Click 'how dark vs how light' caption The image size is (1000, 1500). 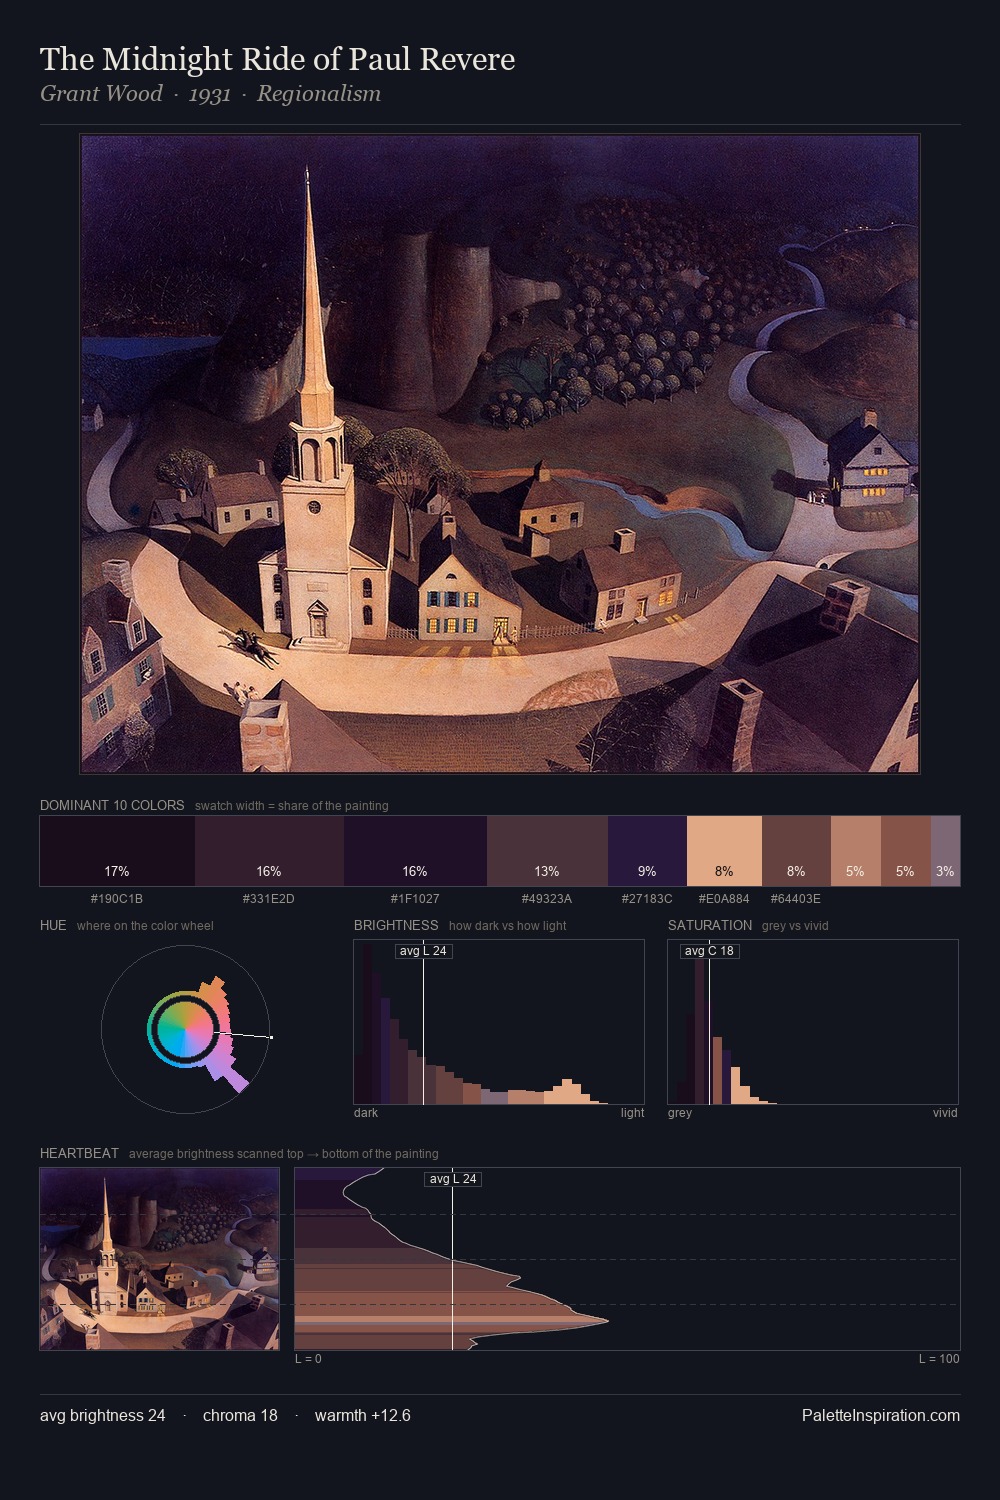pos(507,926)
